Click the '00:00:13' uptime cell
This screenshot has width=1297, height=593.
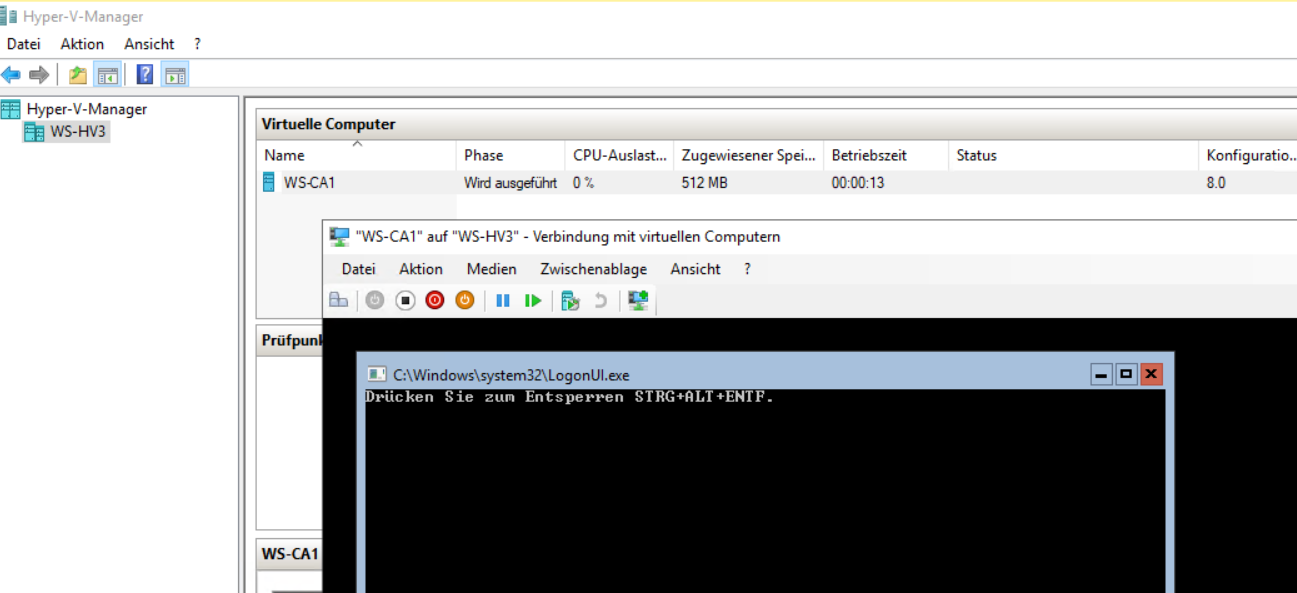(858, 183)
